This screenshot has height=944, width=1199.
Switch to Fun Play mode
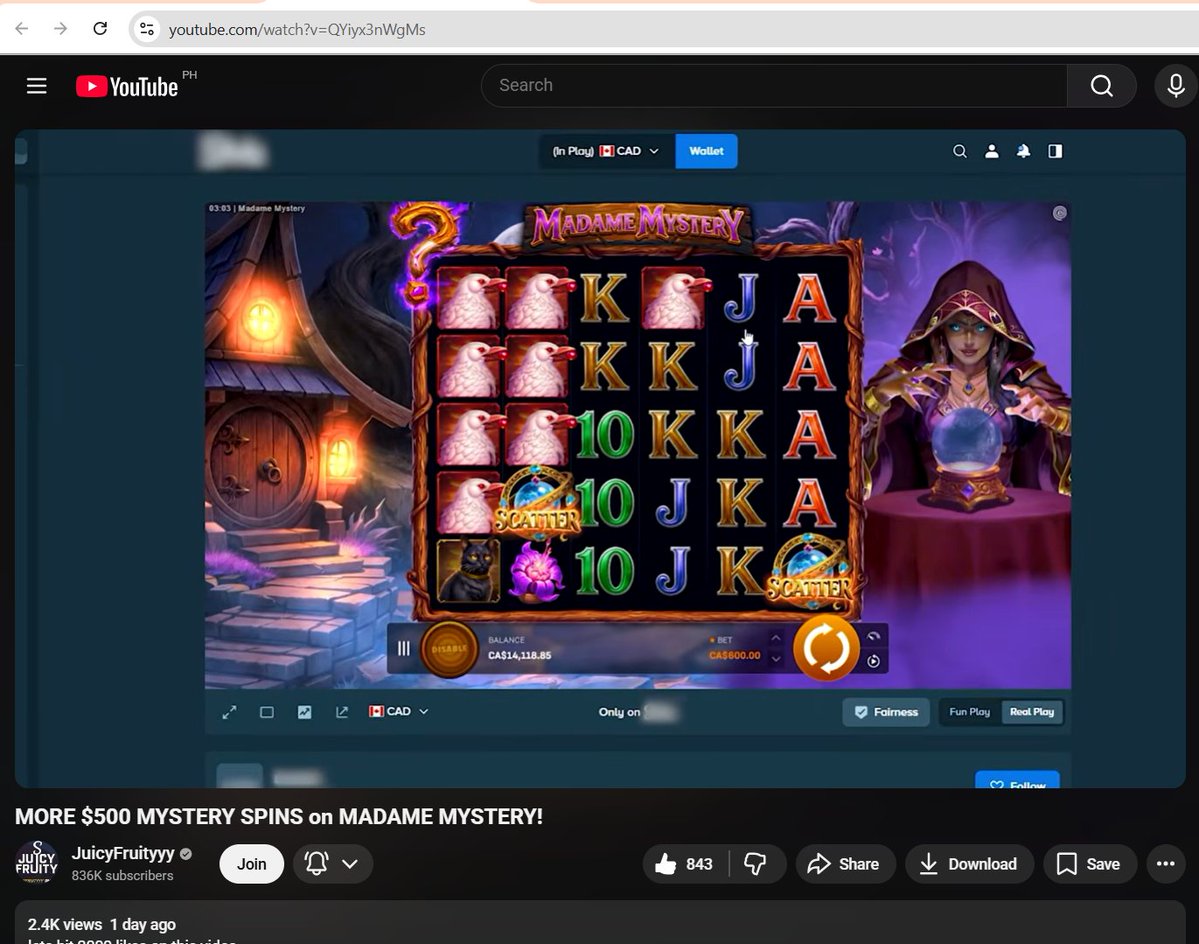pos(970,712)
